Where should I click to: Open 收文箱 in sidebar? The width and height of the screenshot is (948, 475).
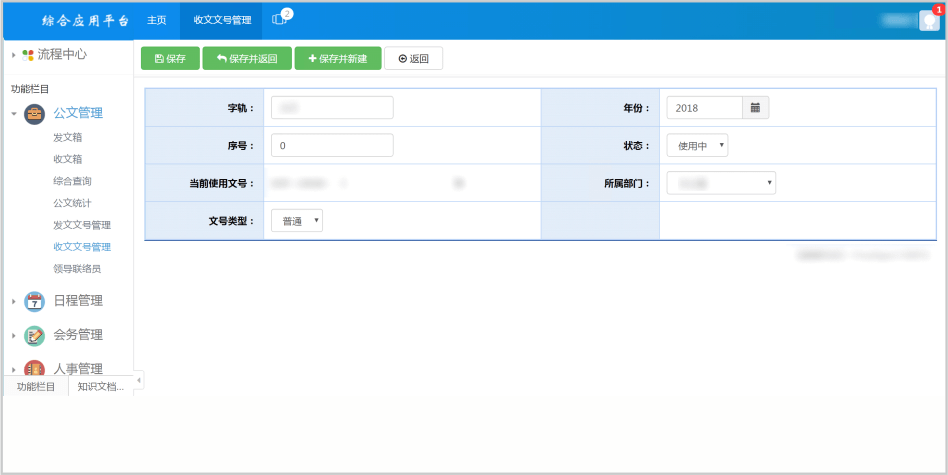(68, 159)
